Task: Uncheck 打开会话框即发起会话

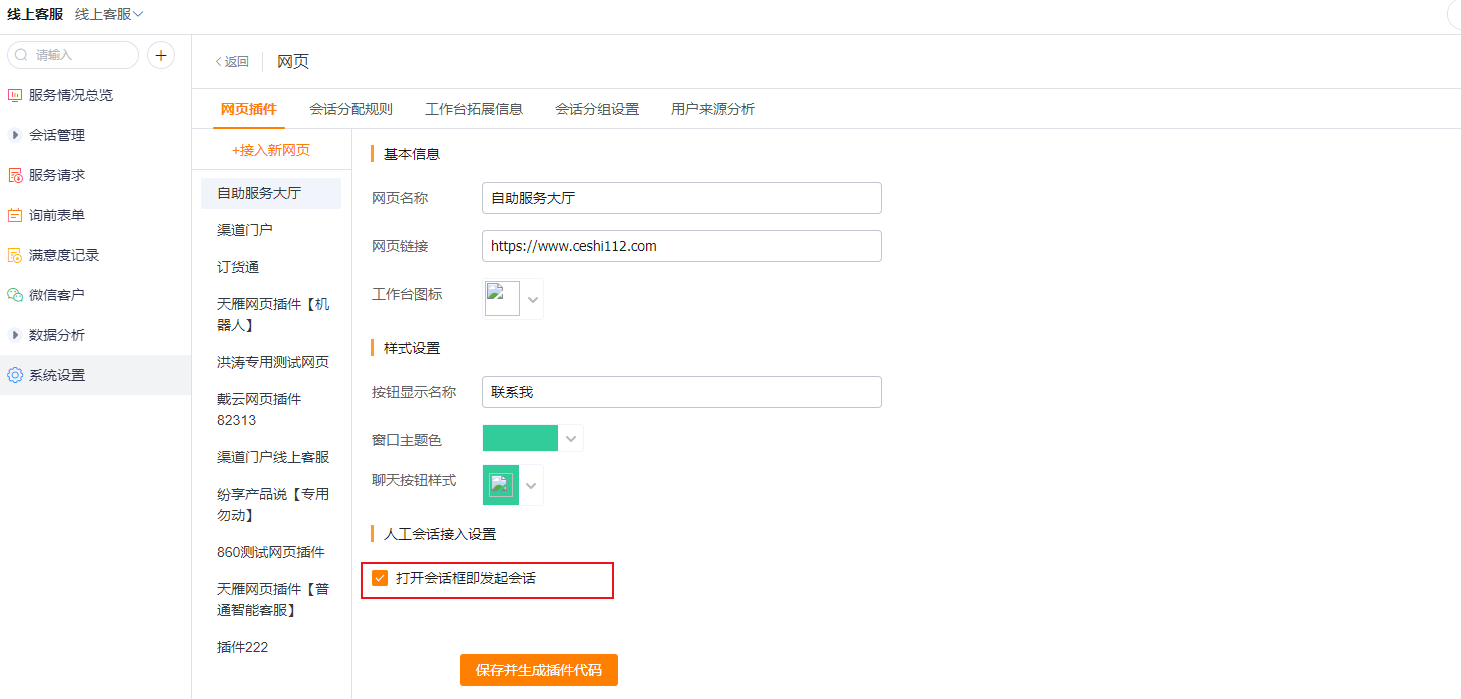Action: pos(379,578)
